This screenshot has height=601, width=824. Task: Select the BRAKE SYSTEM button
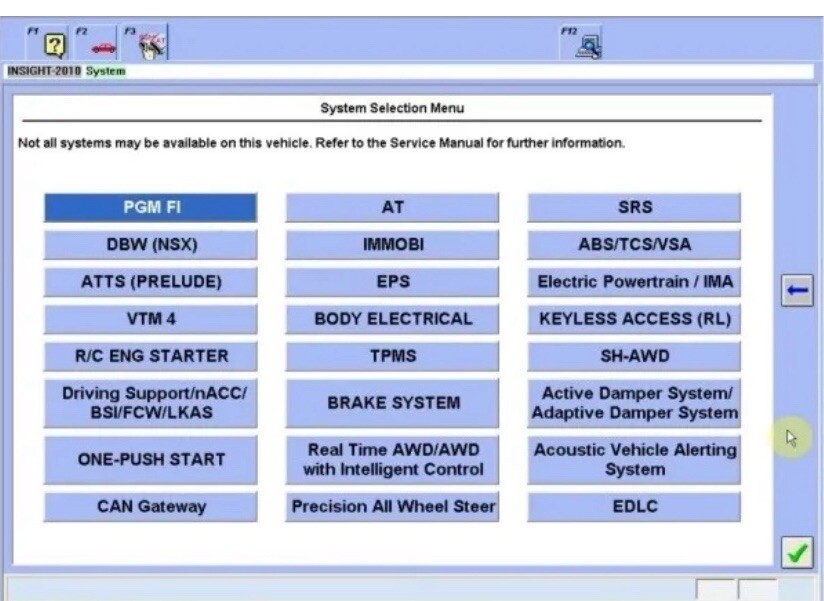(393, 403)
